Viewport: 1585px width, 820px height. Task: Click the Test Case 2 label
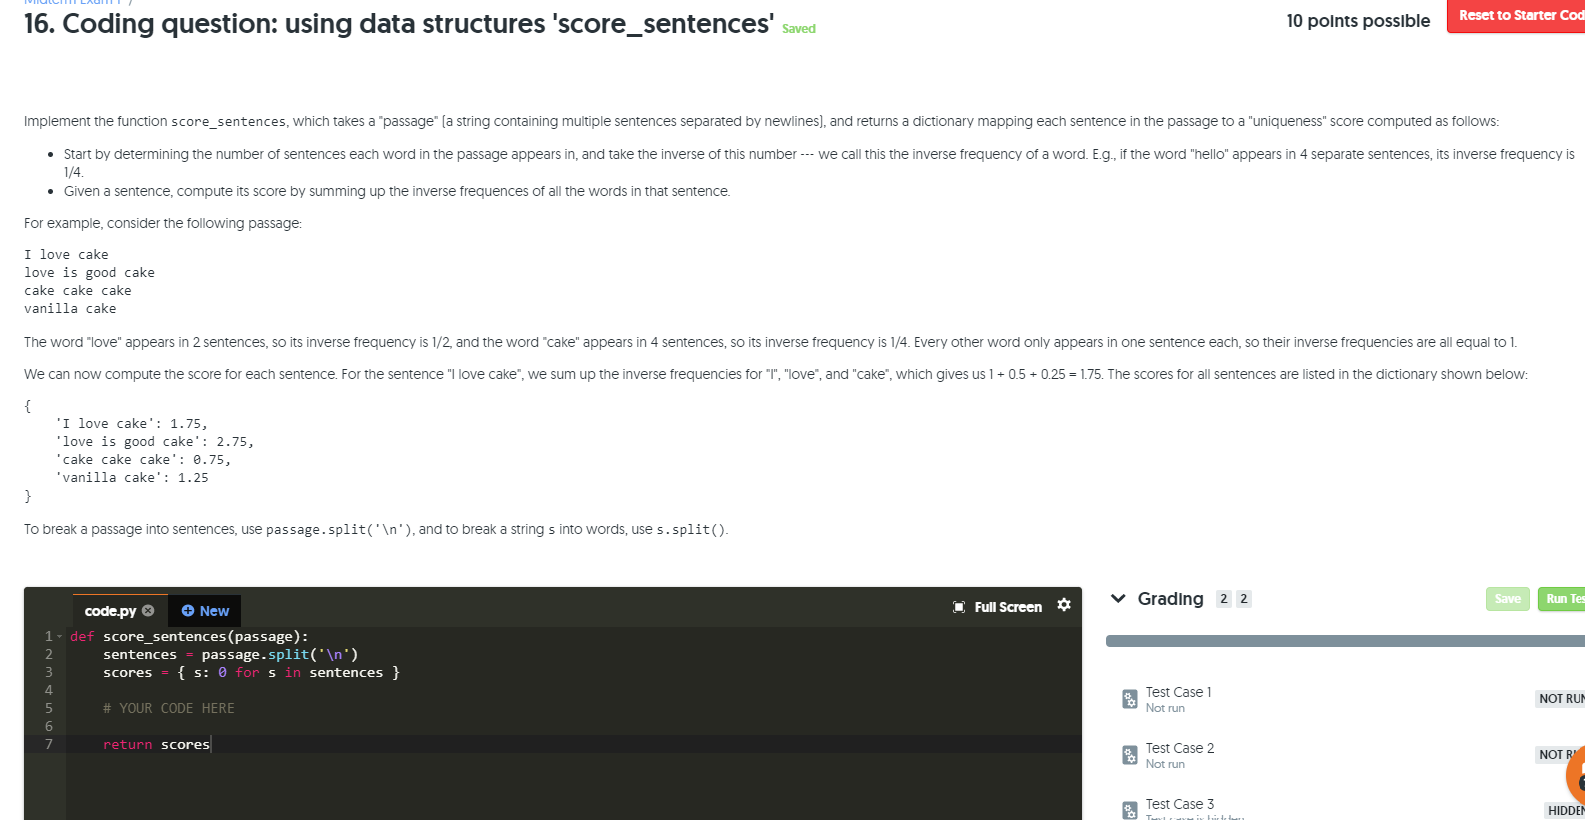click(x=1180, y=748)
